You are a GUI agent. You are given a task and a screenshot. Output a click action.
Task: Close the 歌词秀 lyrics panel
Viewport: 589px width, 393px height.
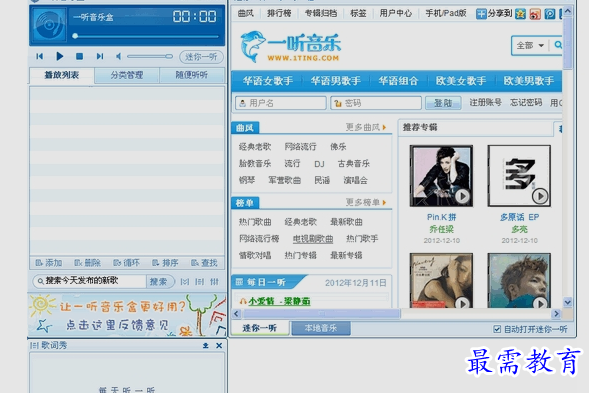[219, 345]
